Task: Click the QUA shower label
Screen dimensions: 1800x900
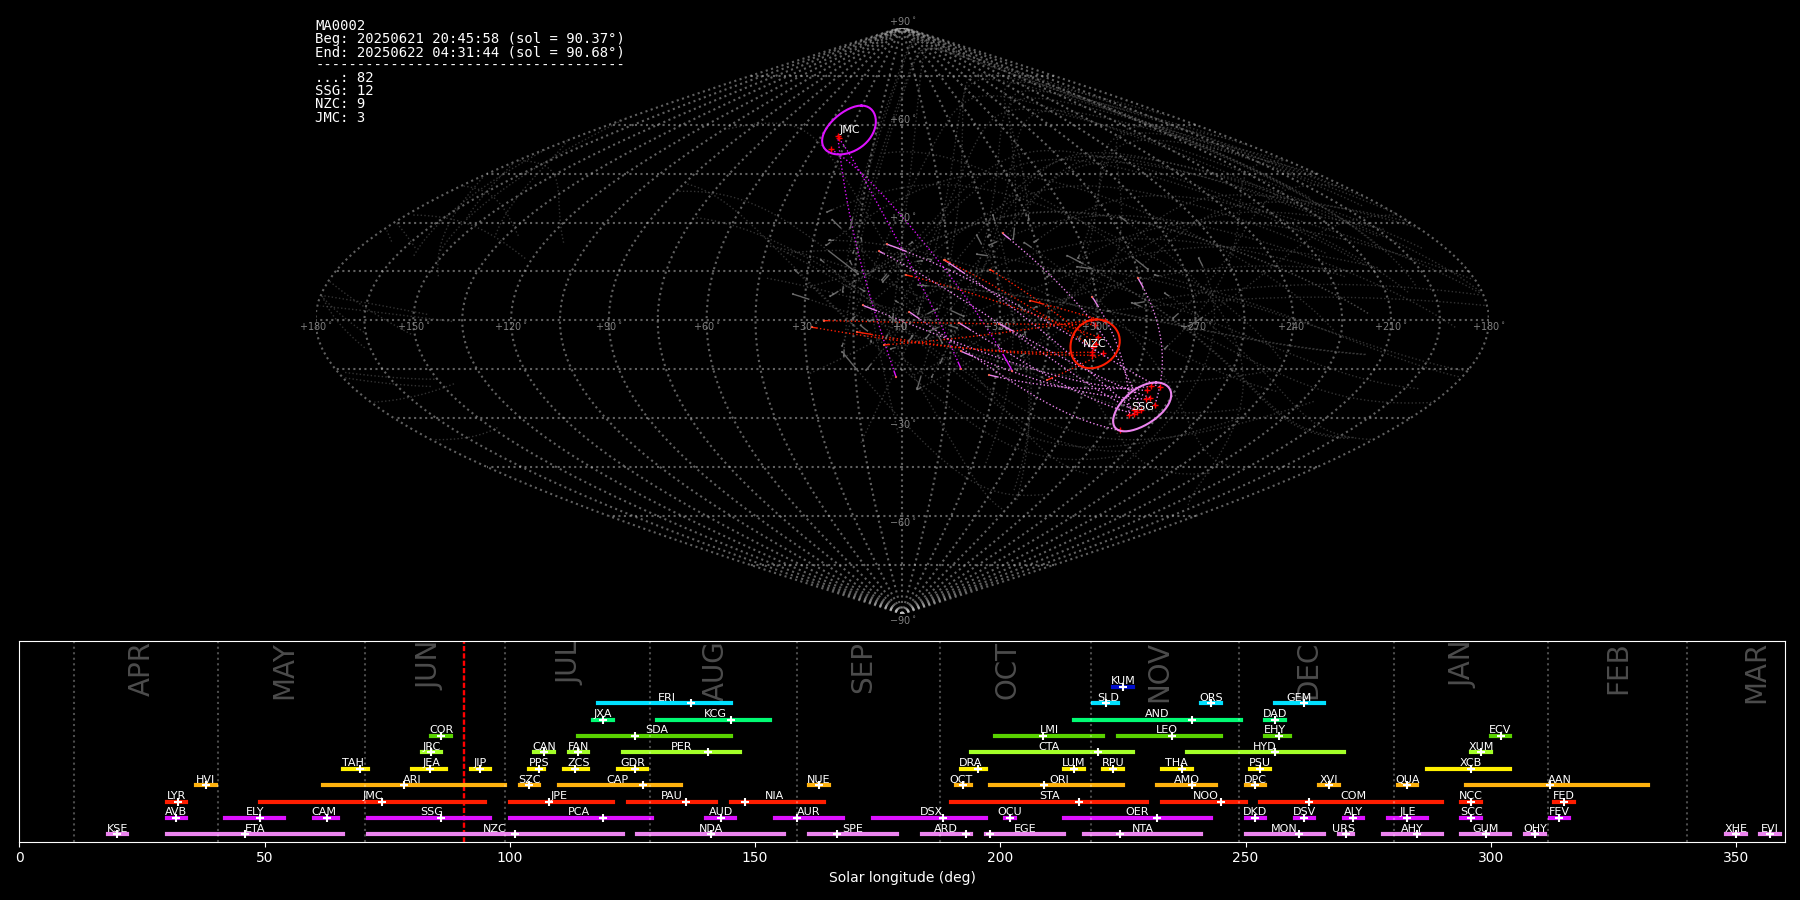Action: (x=1407, y=780)
